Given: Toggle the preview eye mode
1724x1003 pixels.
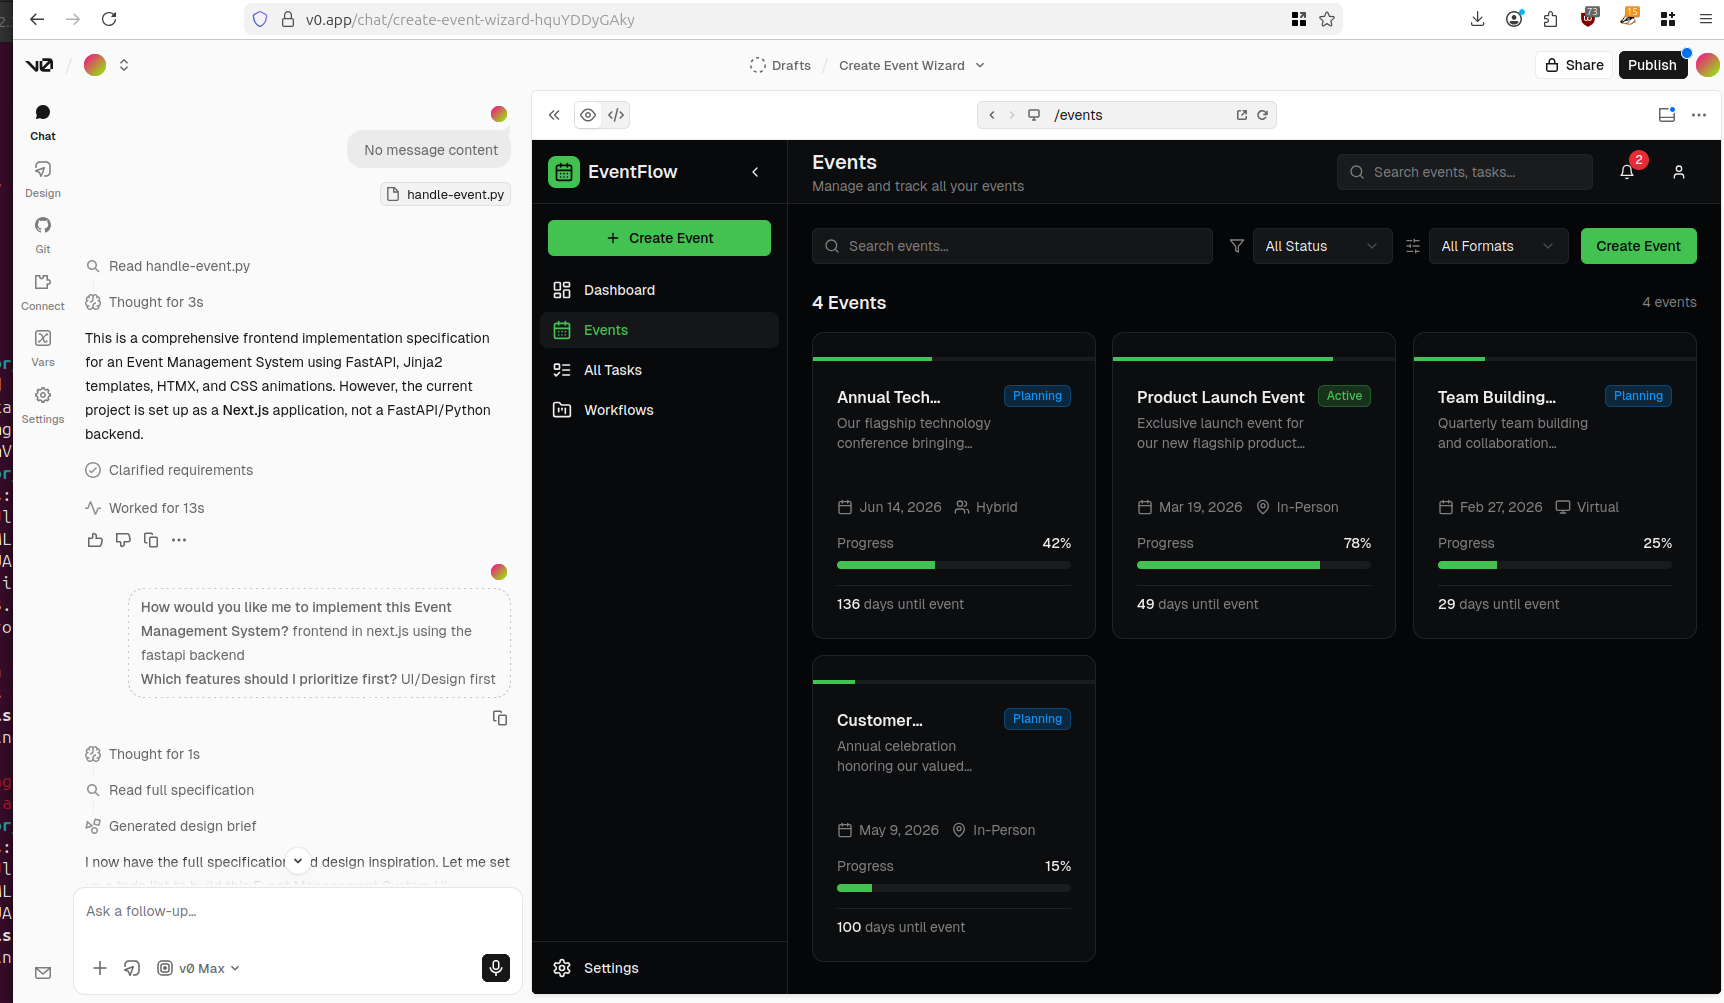Looking at the screenshot, I should 588,114.
